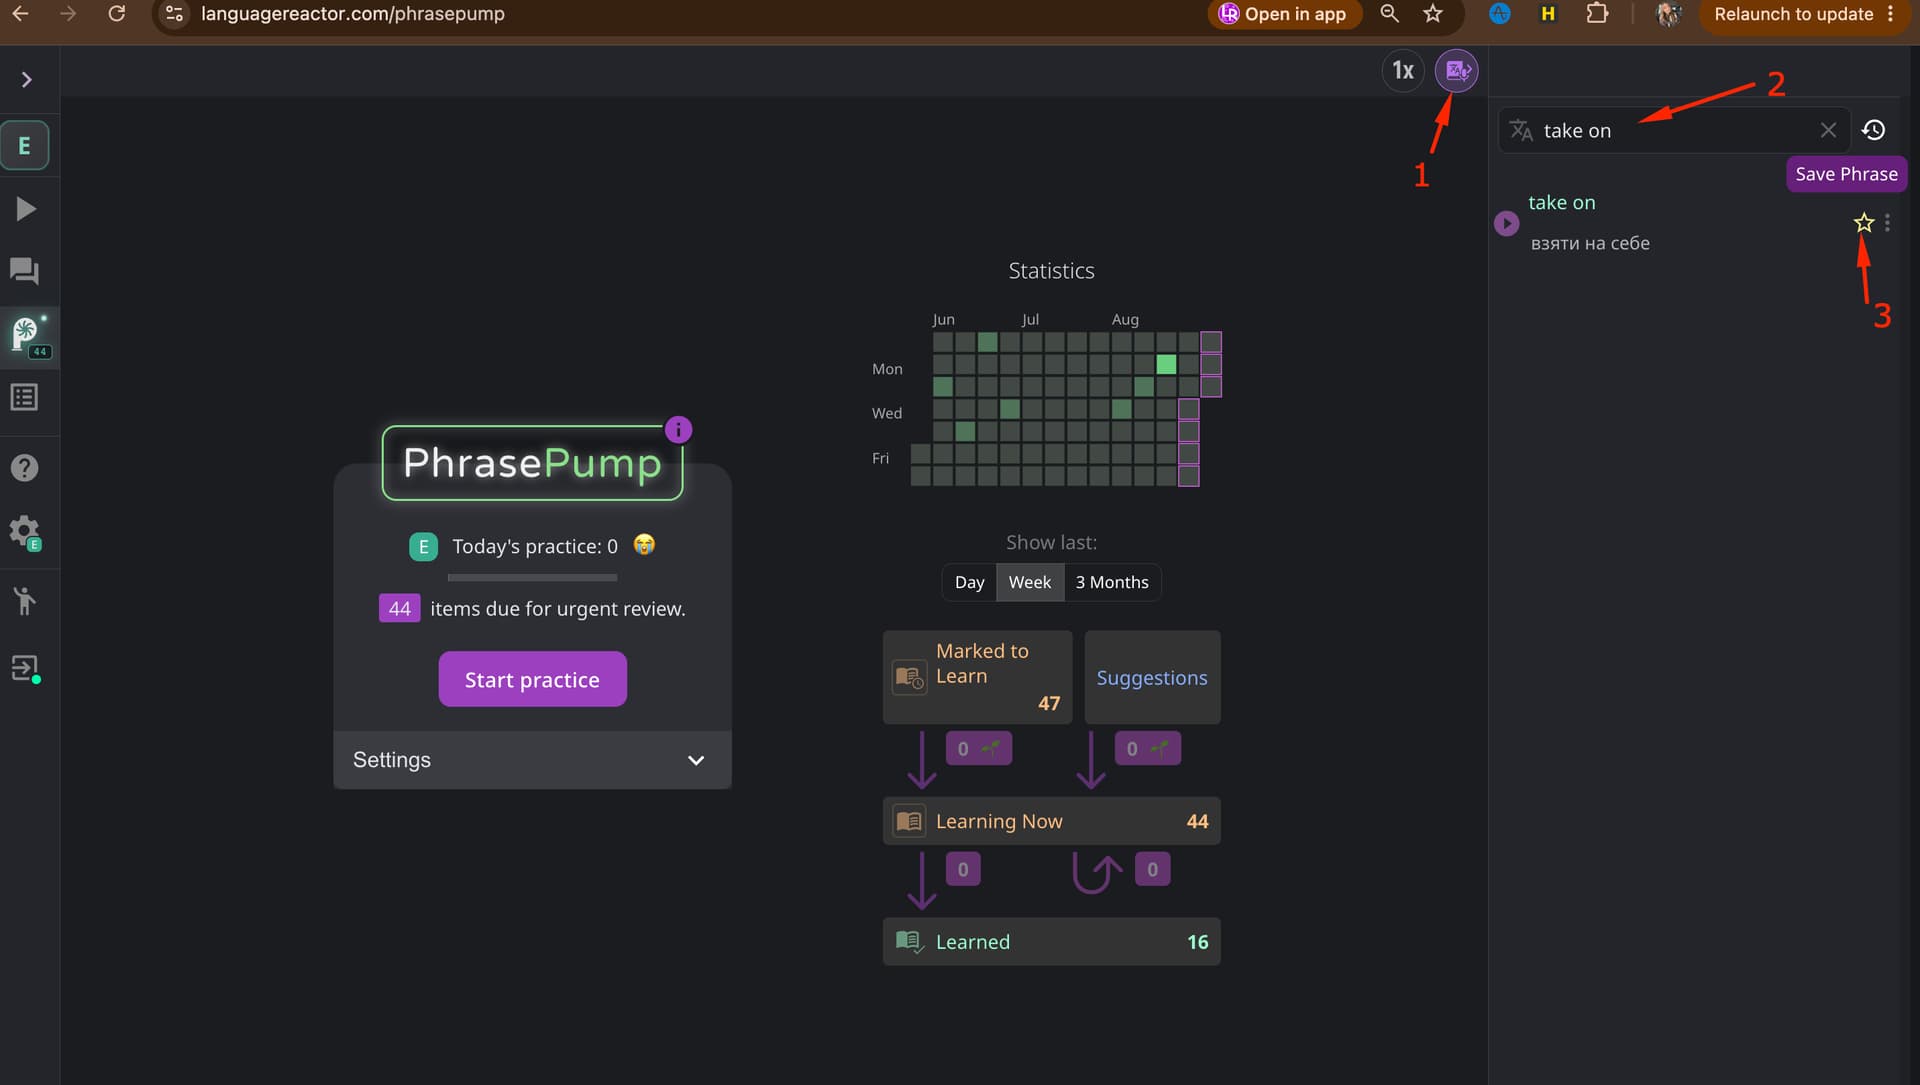Change the 1x playback speed

1403,71
